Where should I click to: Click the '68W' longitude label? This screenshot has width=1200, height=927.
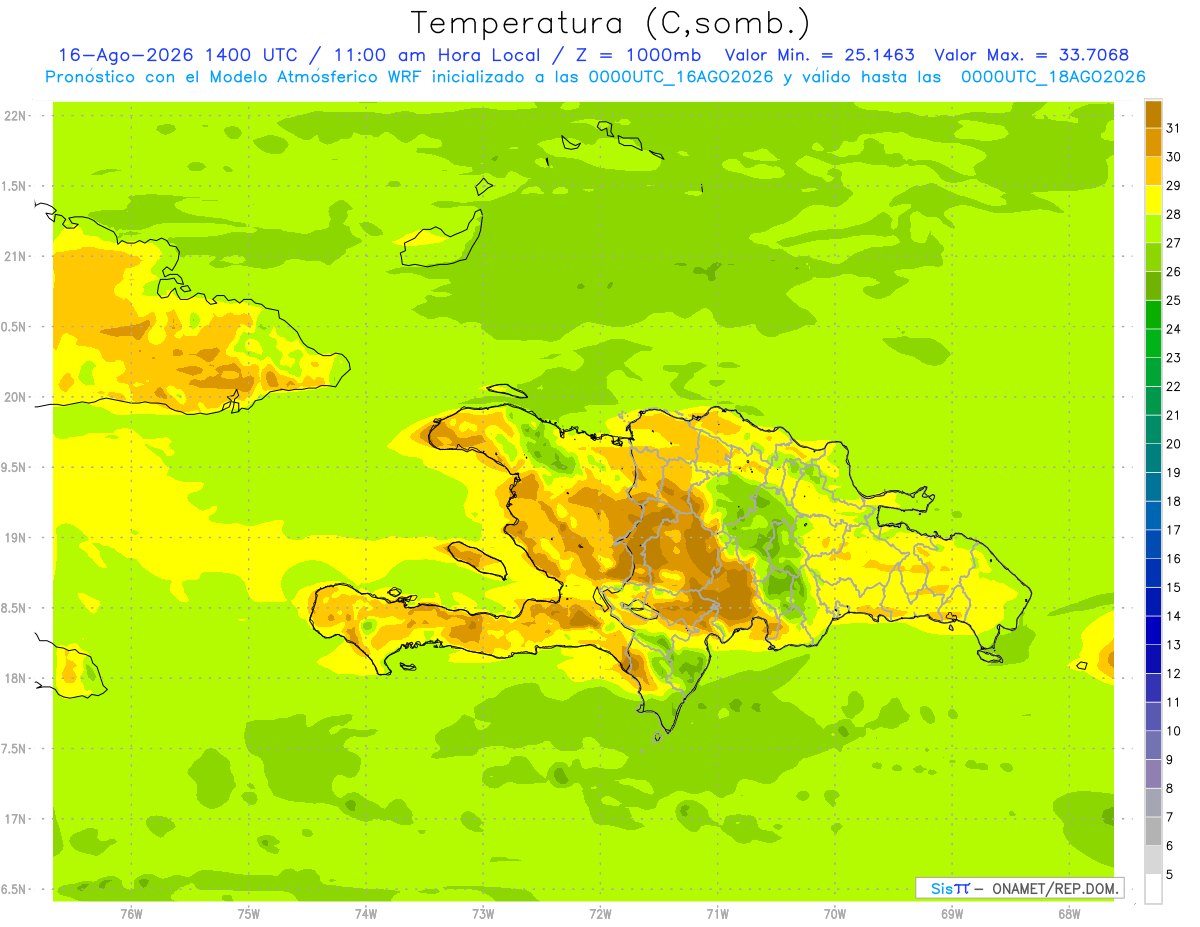(1069, 914)
